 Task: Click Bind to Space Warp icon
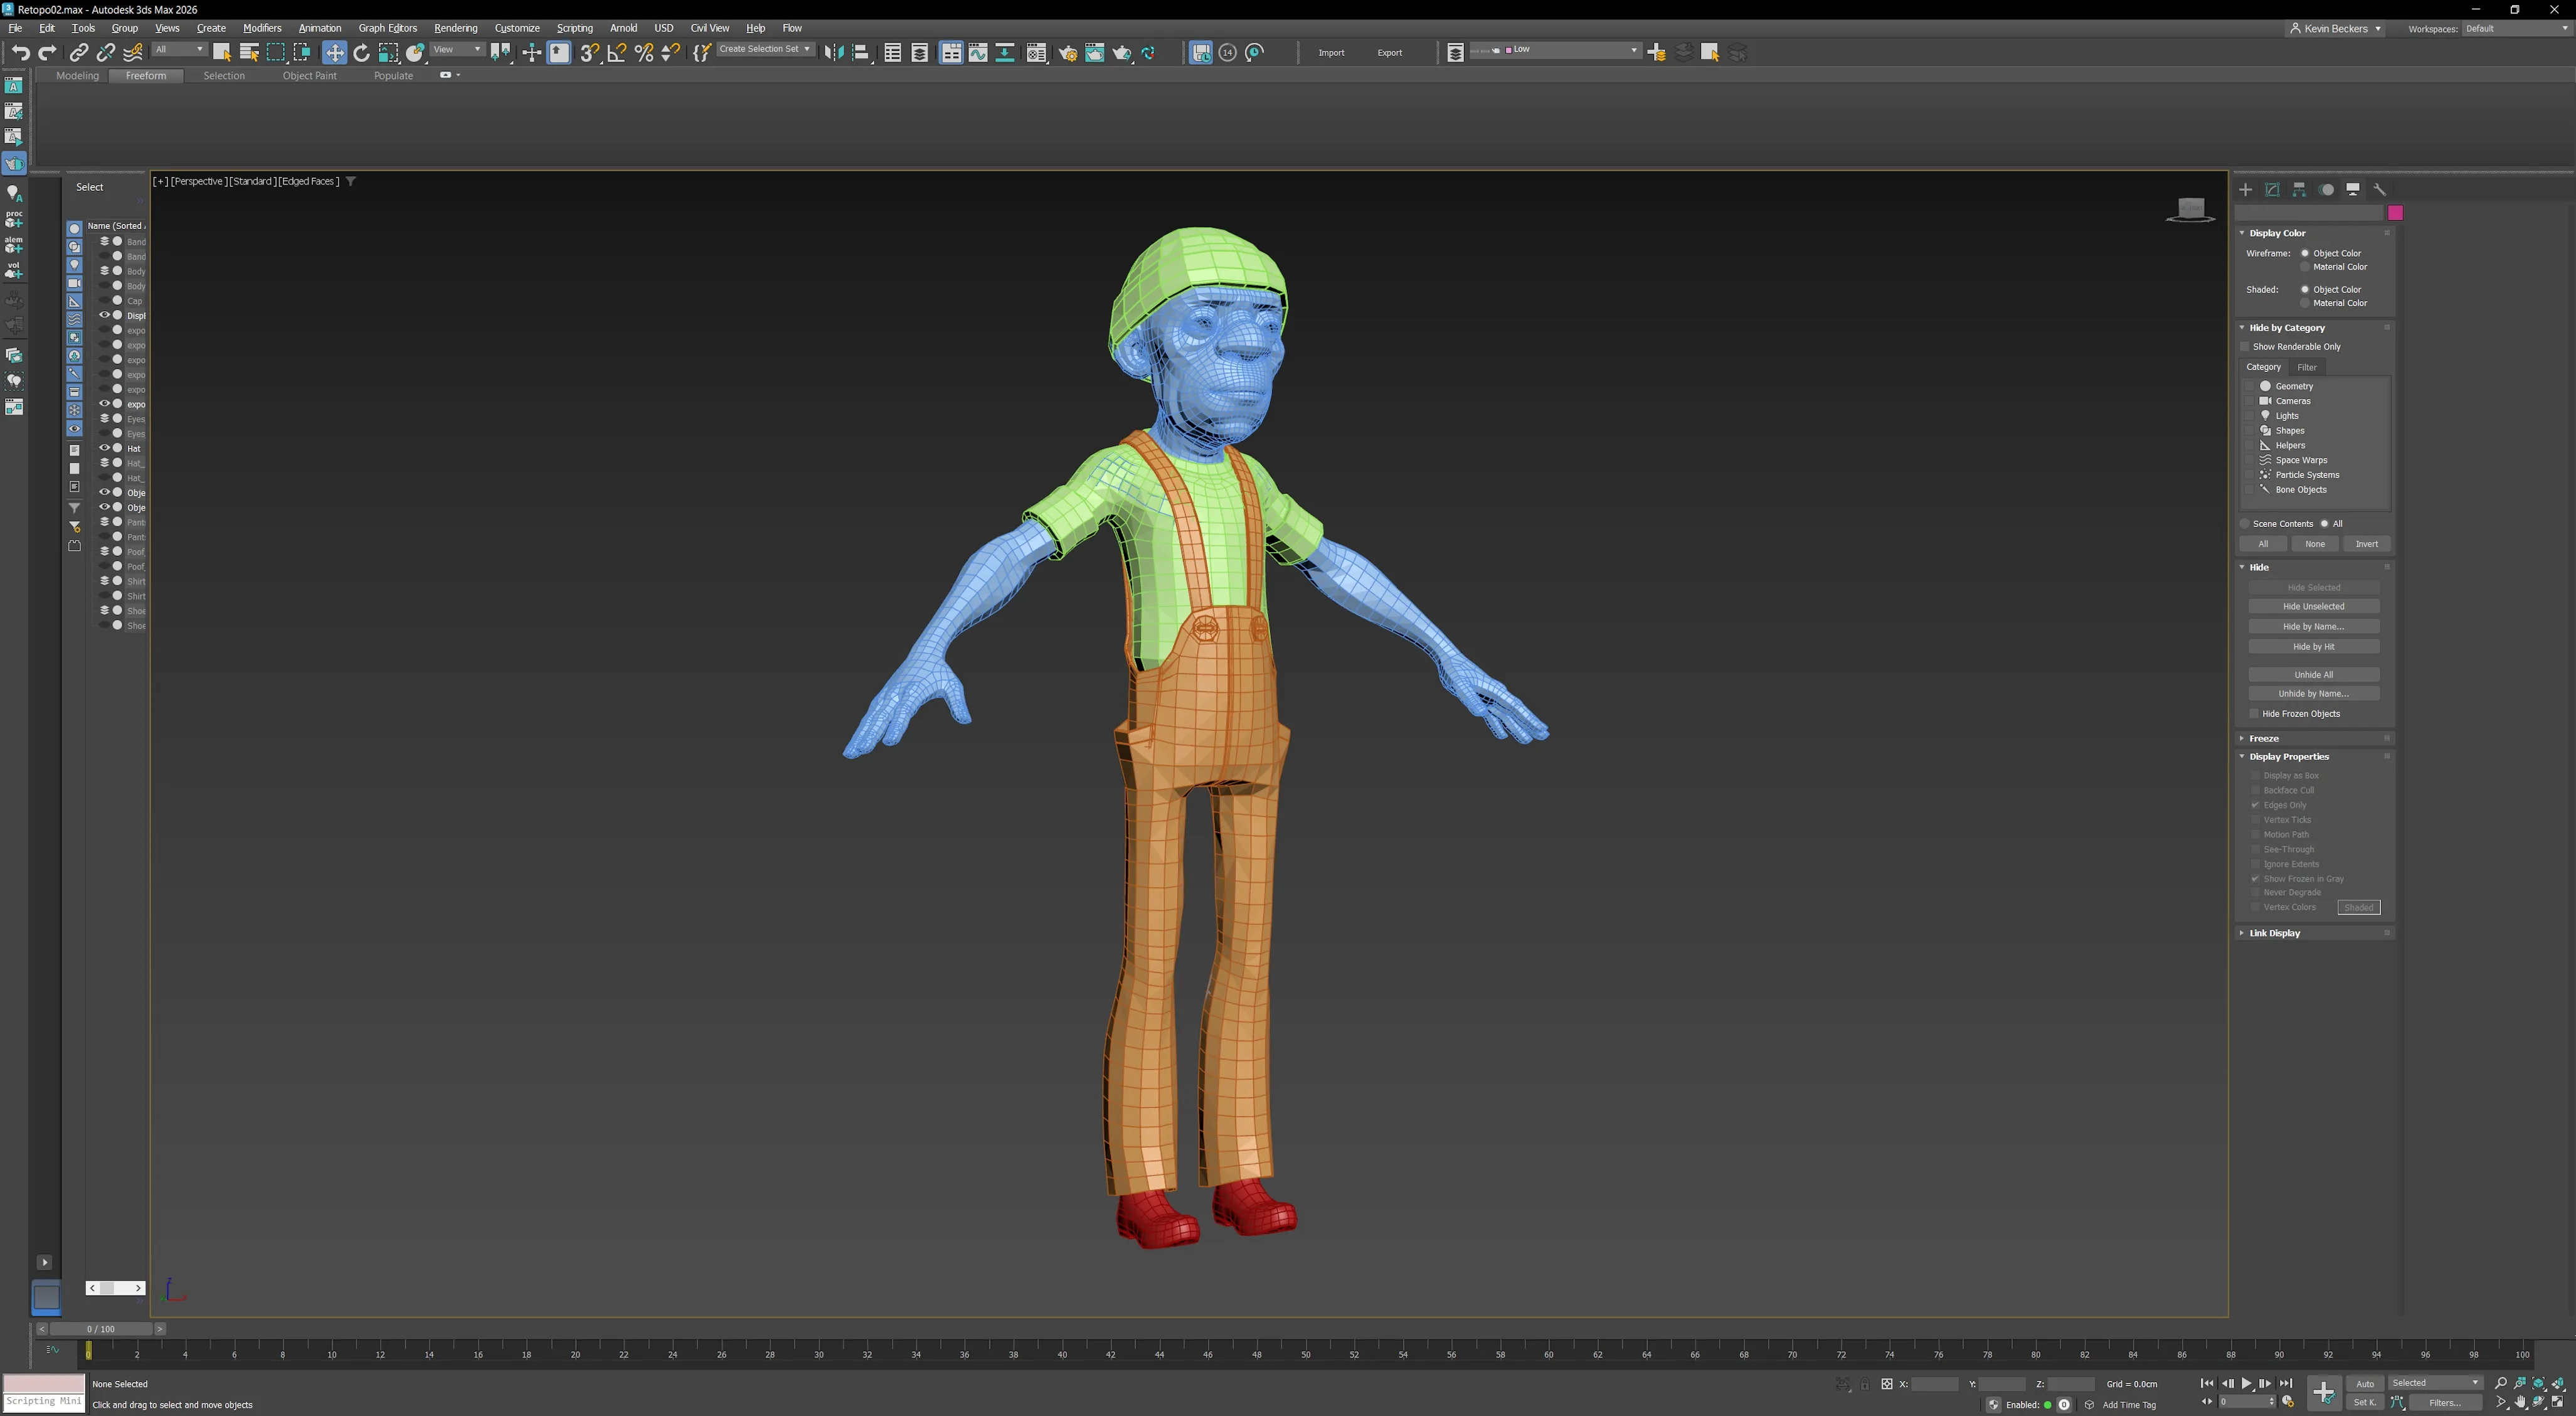pyautogui.click(x=133, y=52)
